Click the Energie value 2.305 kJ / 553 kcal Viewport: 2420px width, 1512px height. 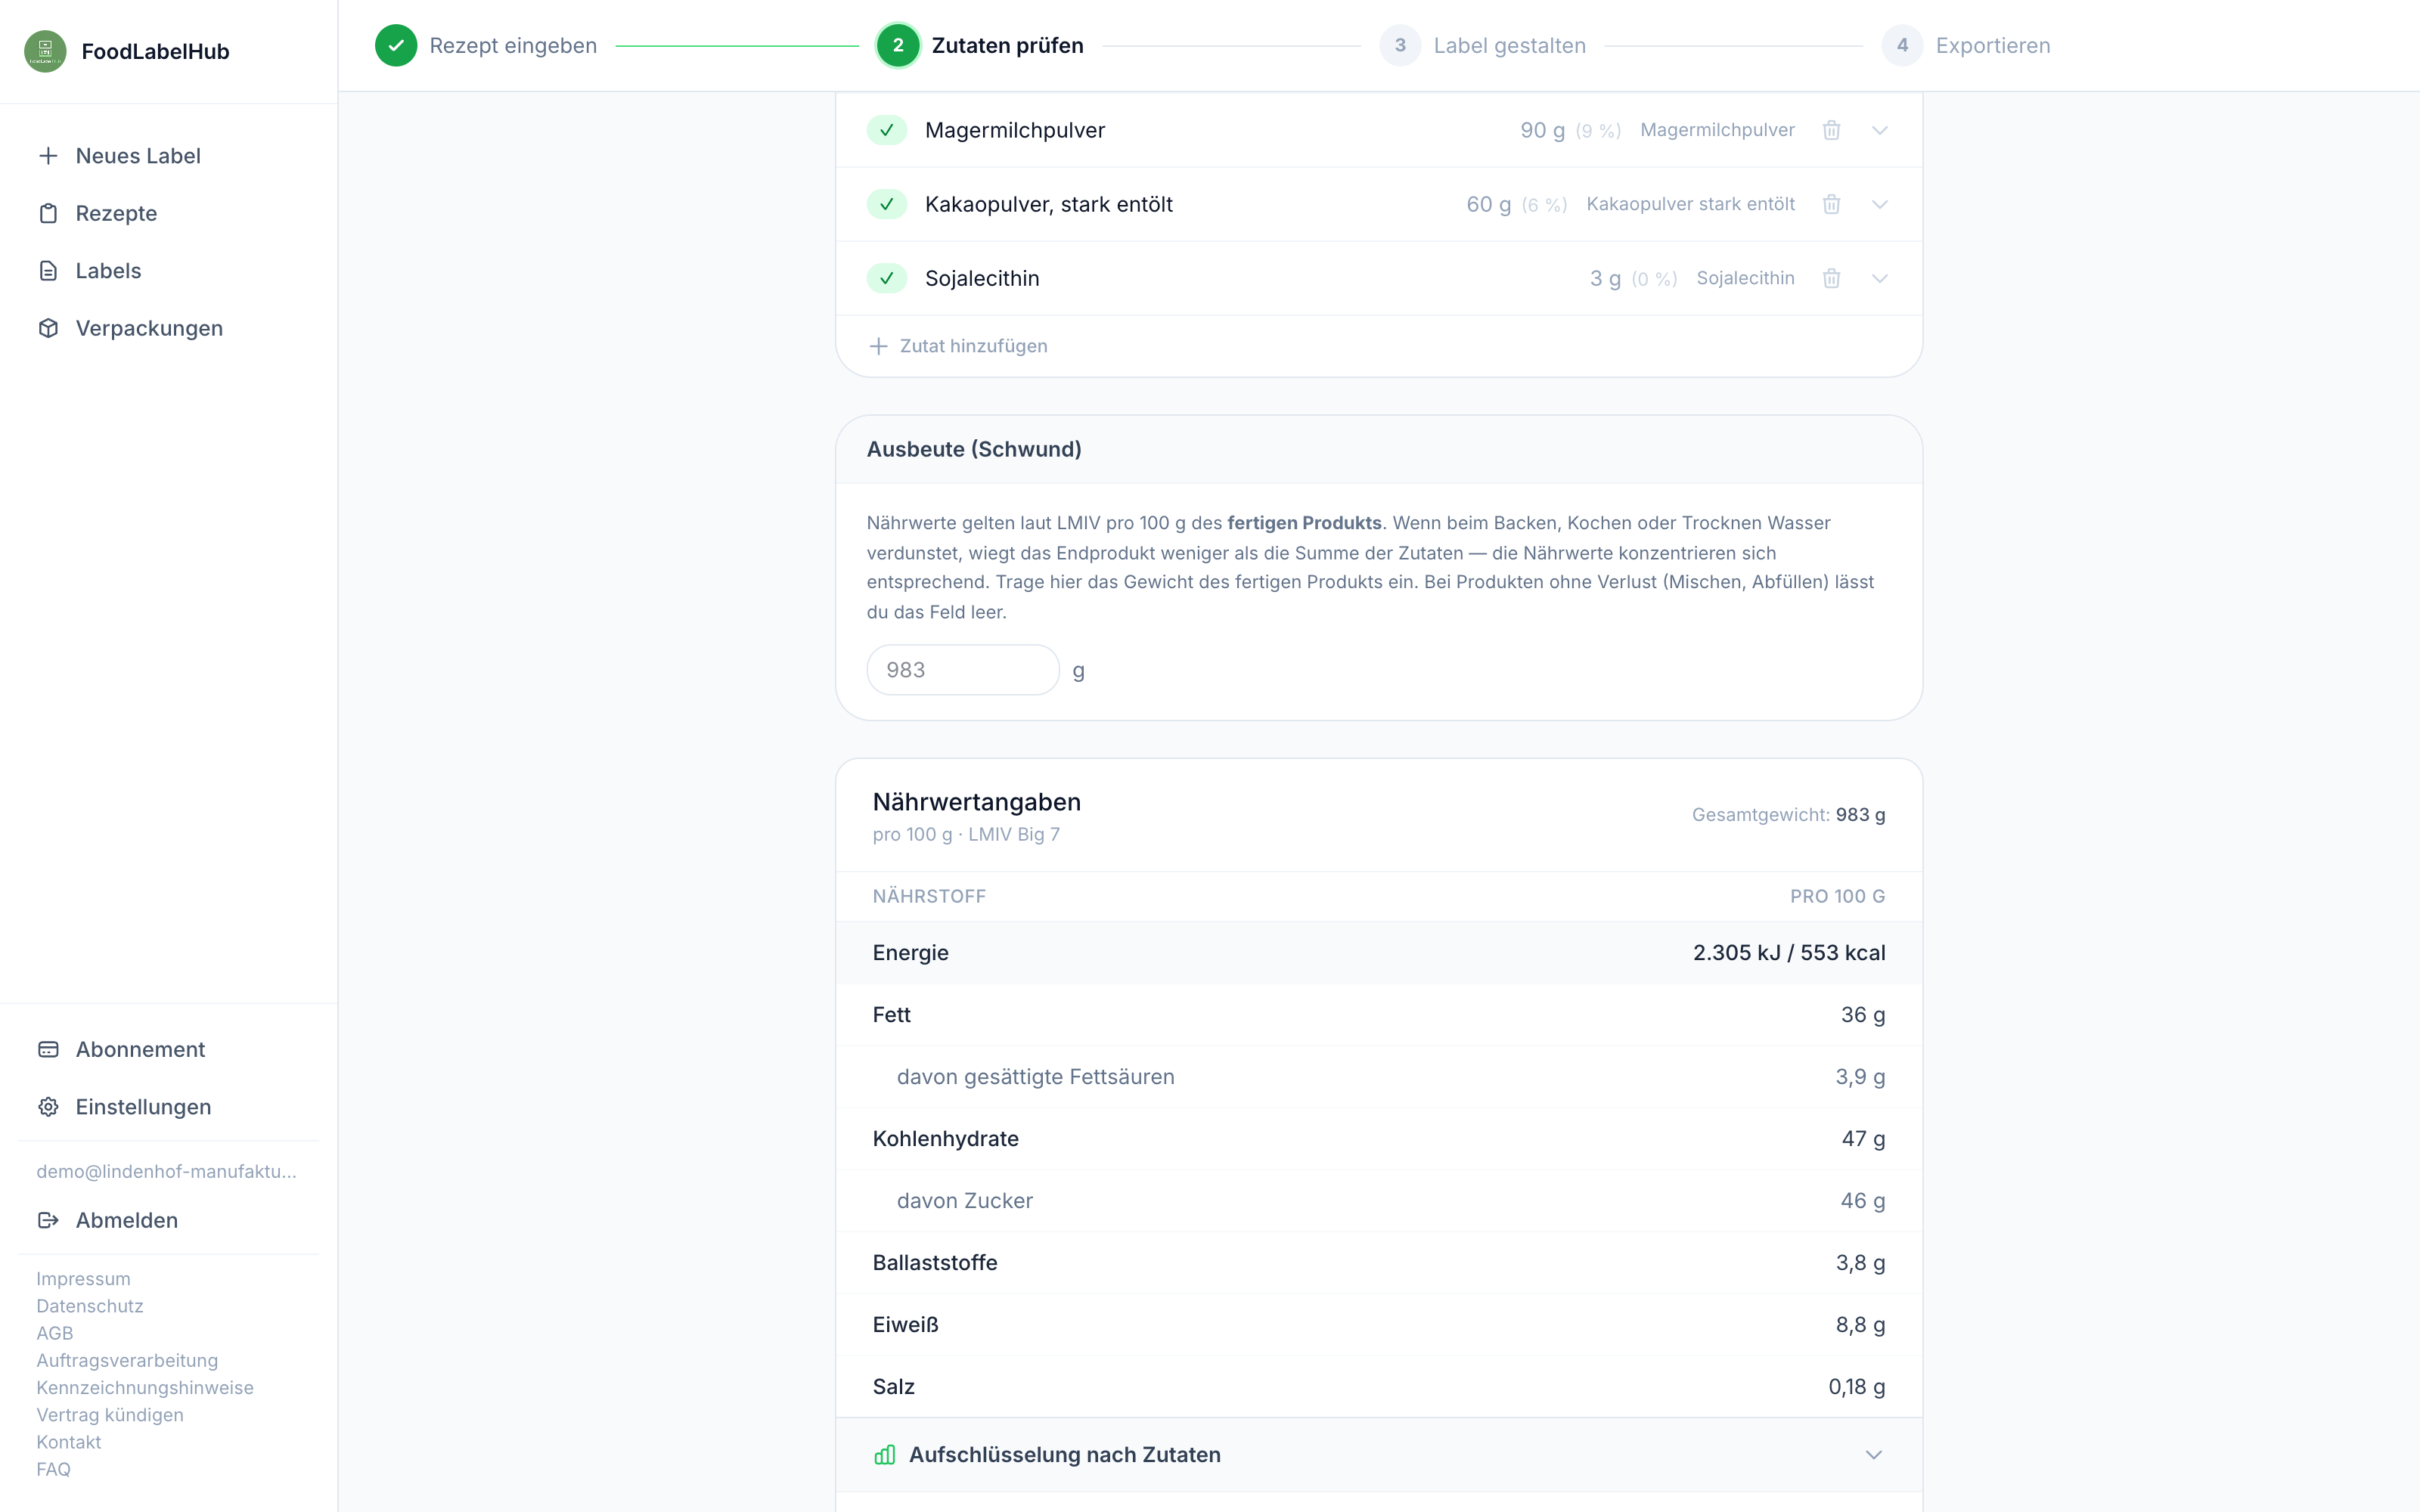click(1788, 953)
